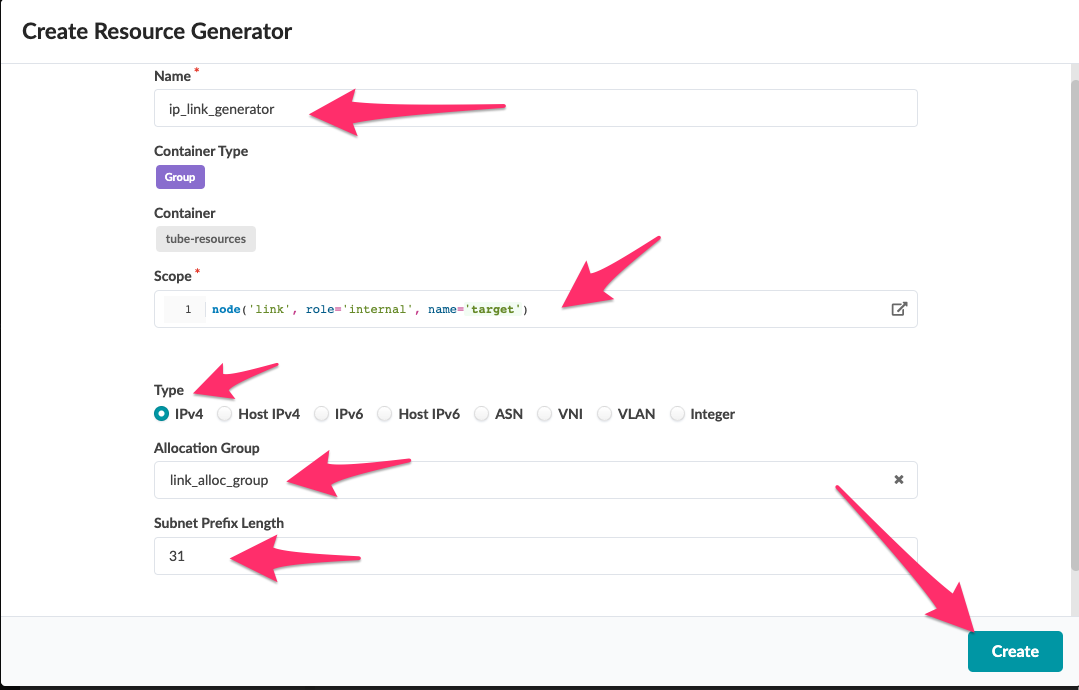Select the VNI resource type

pos(544,413)
